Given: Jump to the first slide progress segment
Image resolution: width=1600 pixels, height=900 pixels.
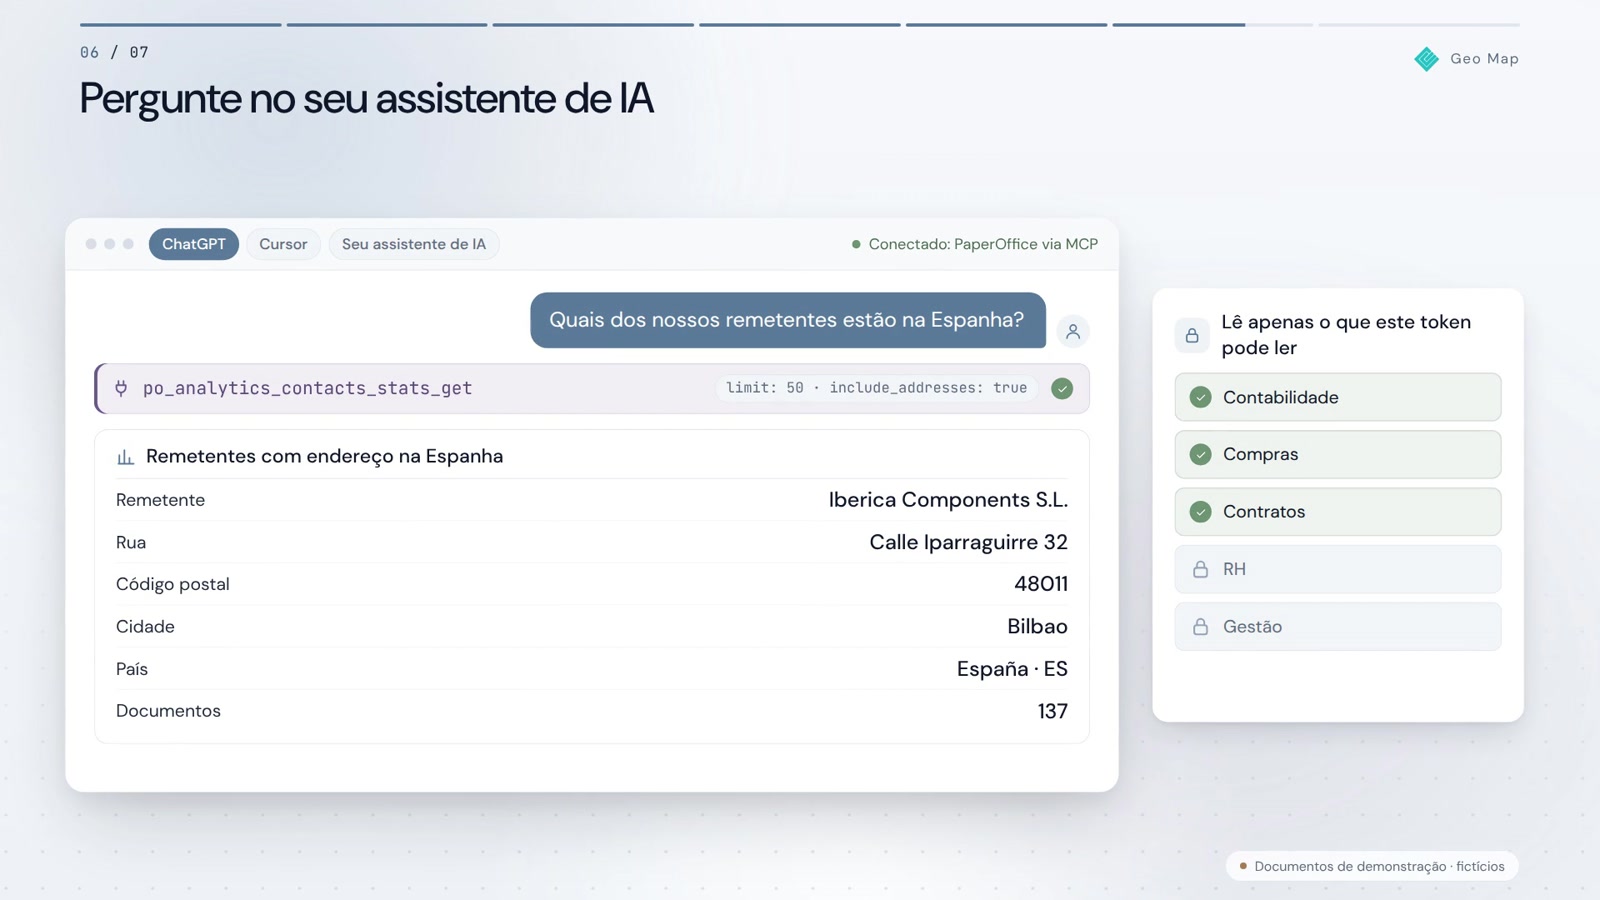Looking at the screenshot, I should point(180,24).
